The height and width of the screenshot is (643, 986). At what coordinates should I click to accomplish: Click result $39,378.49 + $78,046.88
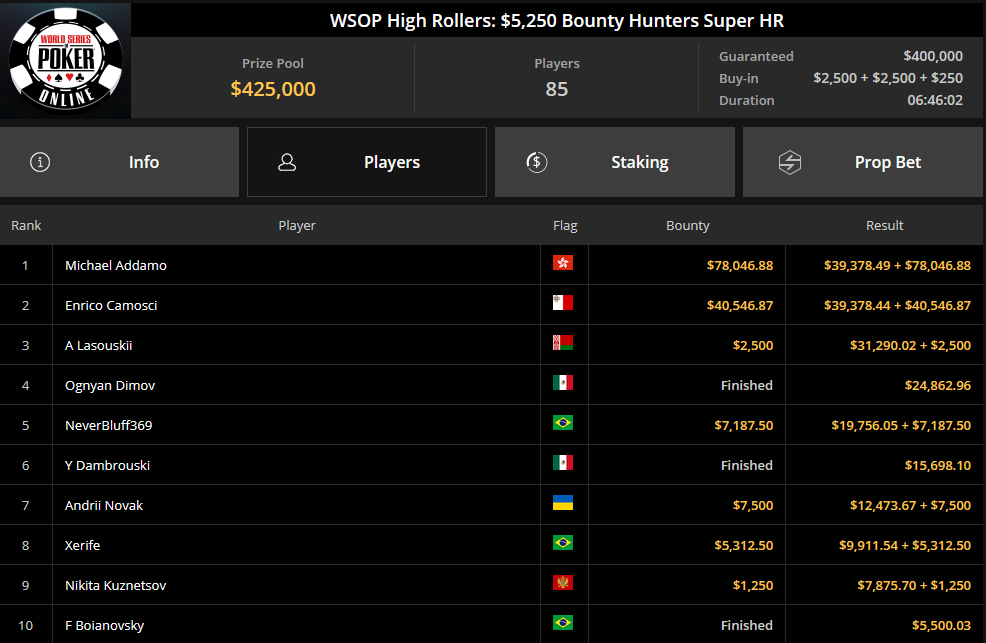point(897,265)
